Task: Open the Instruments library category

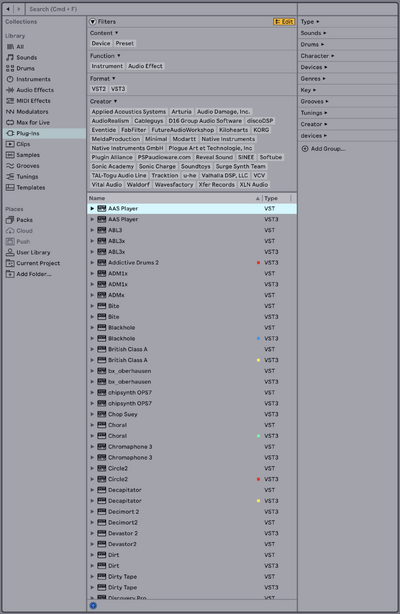Action: pos(33,79)
